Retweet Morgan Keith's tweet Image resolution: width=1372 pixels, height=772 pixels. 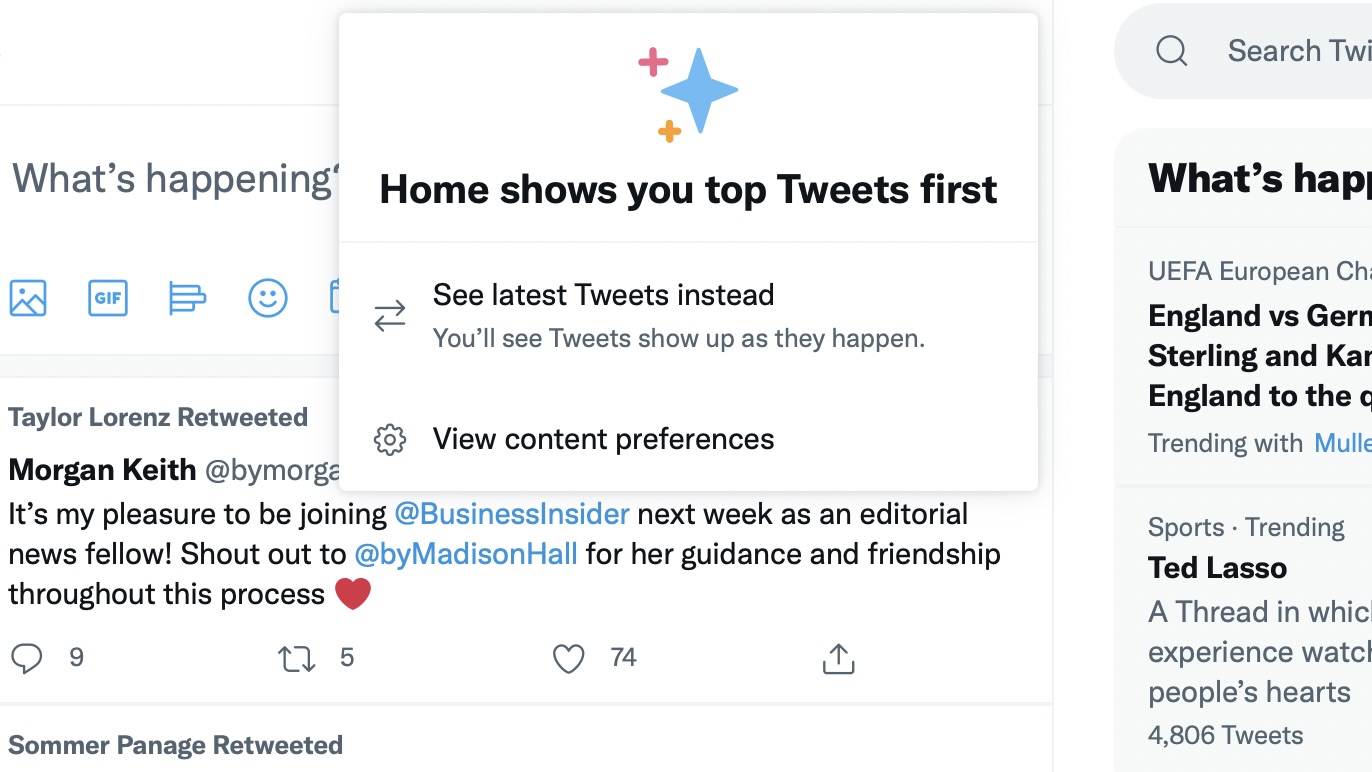coord(297,658)
